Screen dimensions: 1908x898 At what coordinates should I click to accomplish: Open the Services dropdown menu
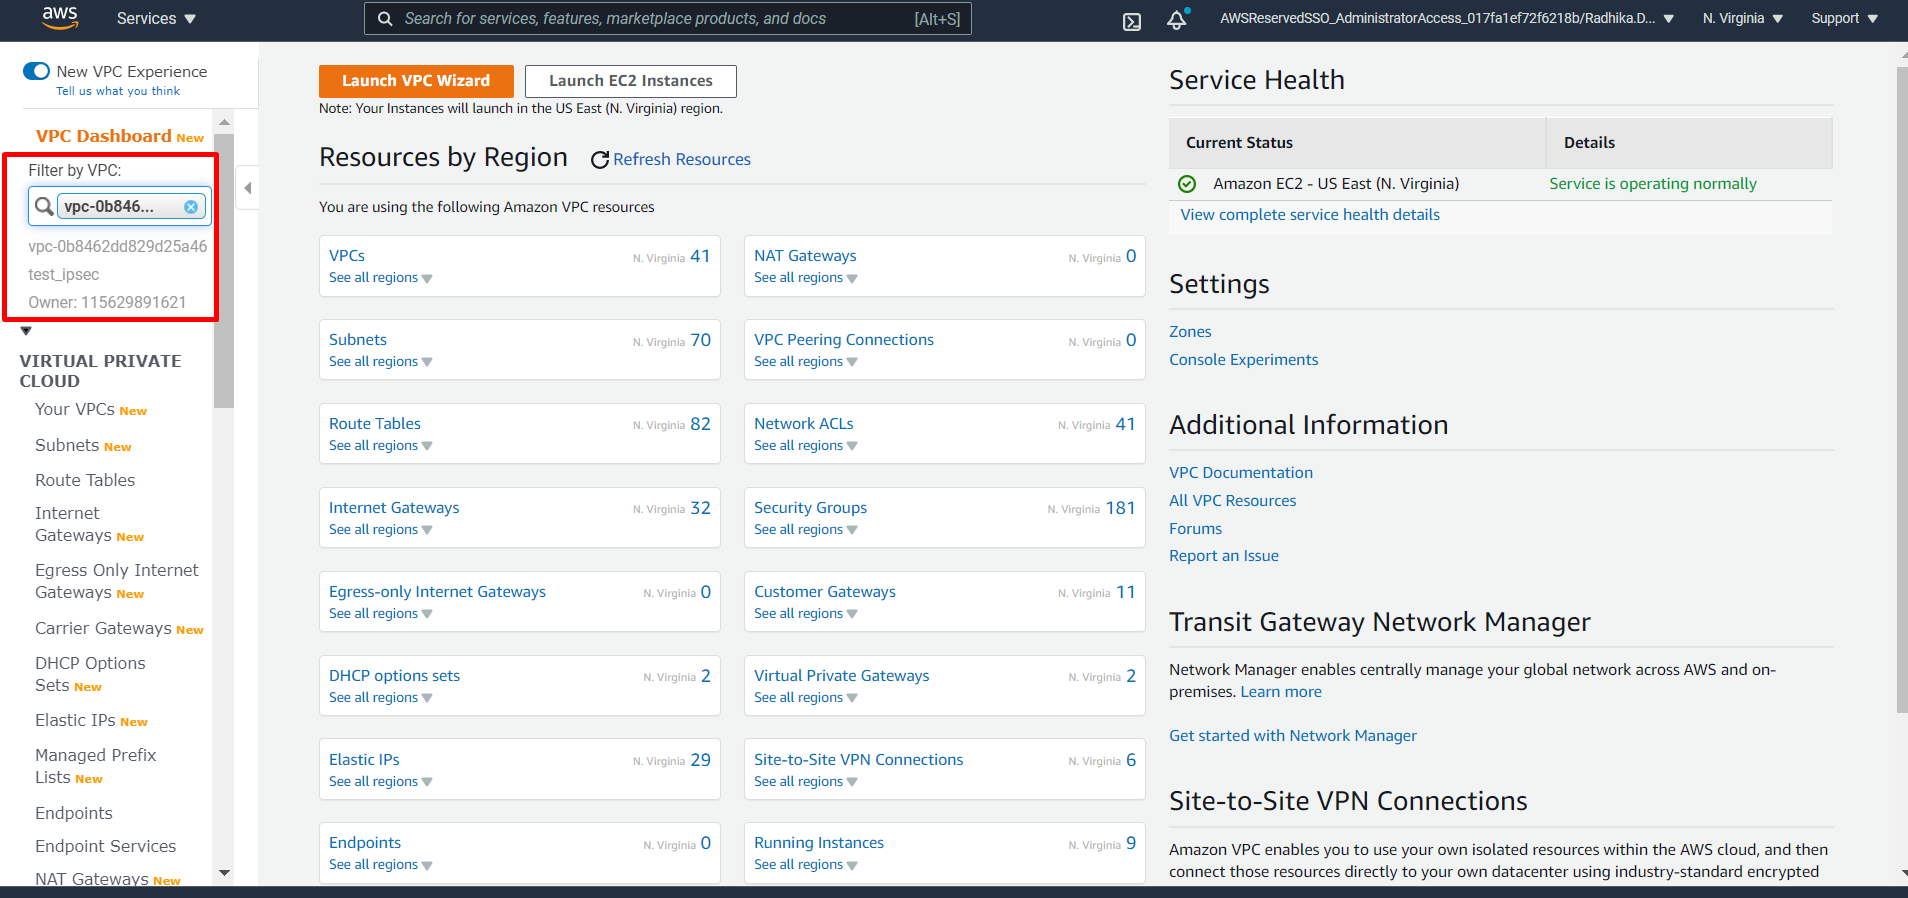156,19
